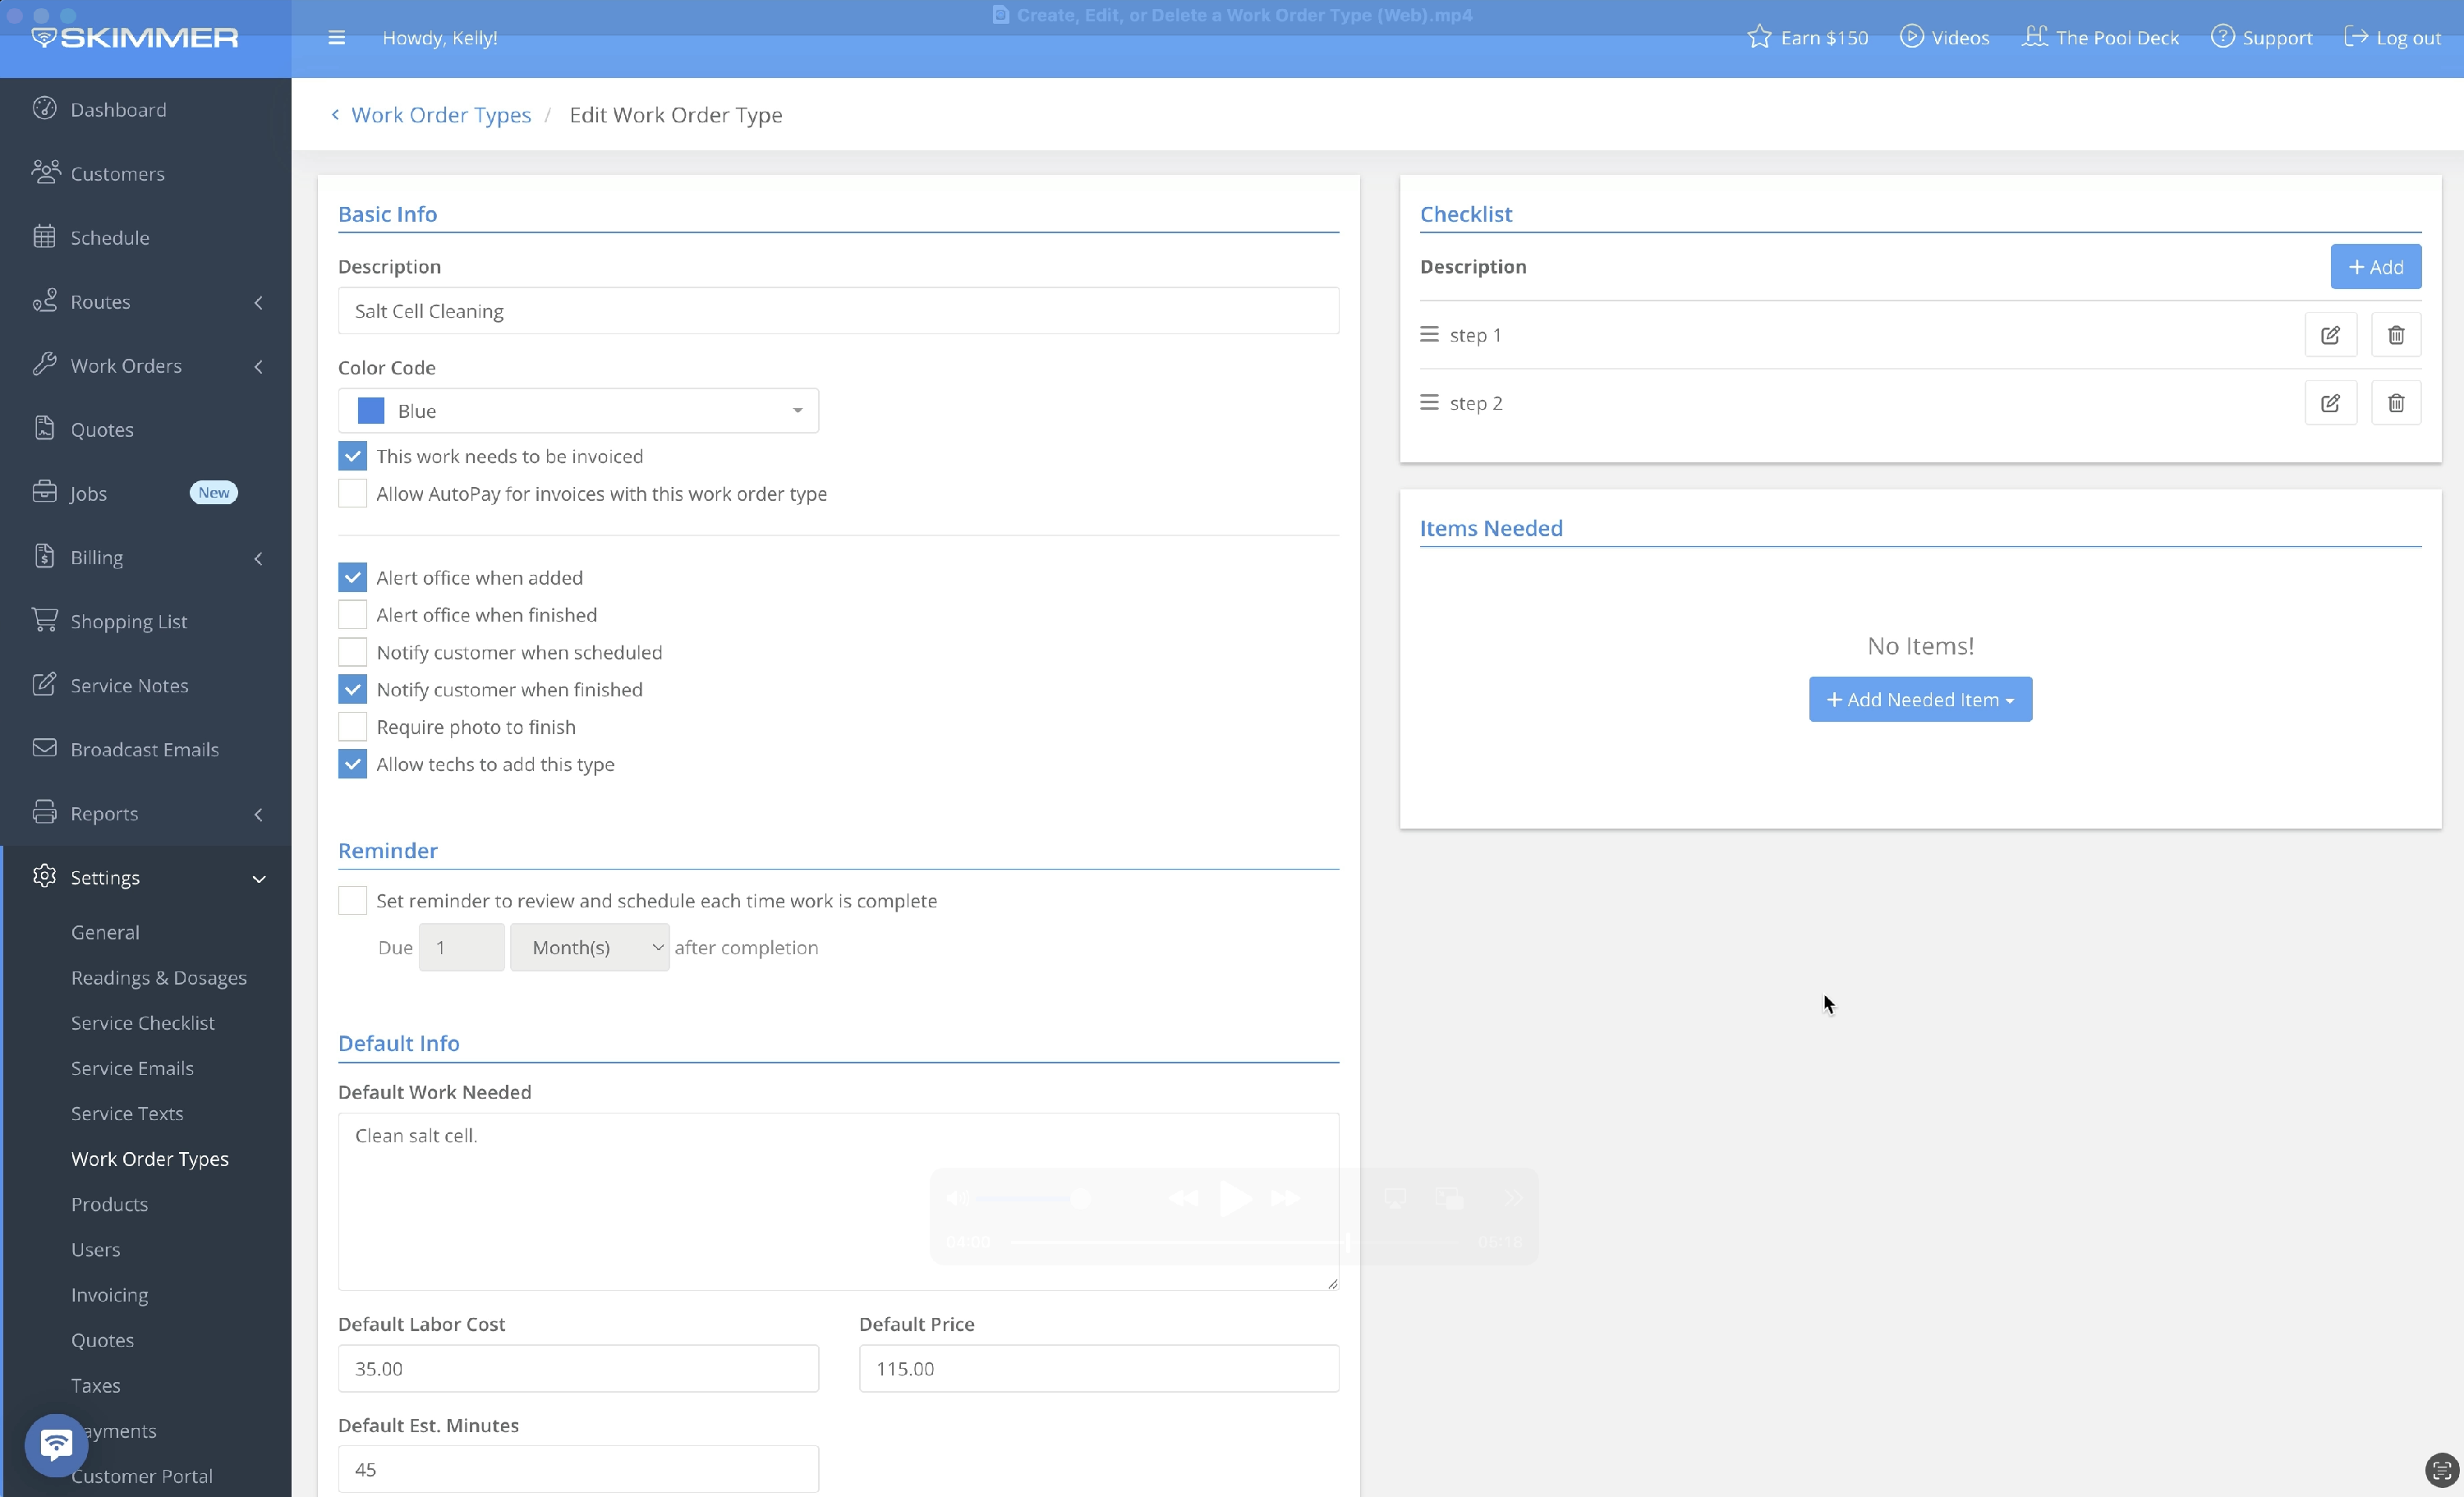Enable the Require photo to finish checkbox

(352, 727)
